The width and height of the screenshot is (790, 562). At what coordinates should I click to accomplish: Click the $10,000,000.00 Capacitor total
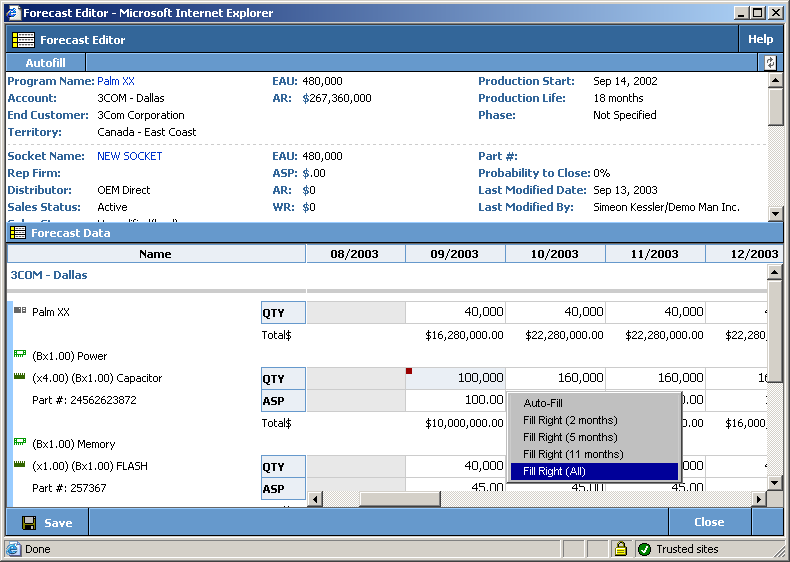pos(464,423)
